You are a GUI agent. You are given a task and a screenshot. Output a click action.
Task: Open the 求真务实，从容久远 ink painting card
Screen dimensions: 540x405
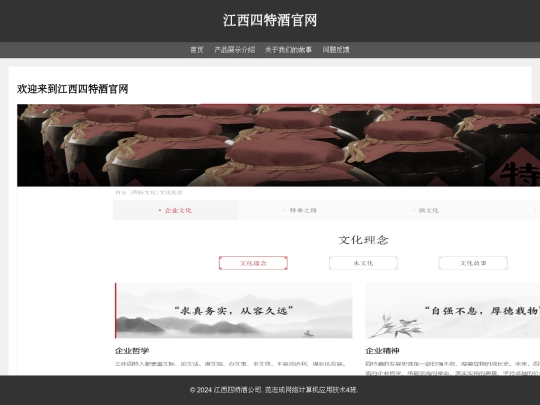coord(234,311)
